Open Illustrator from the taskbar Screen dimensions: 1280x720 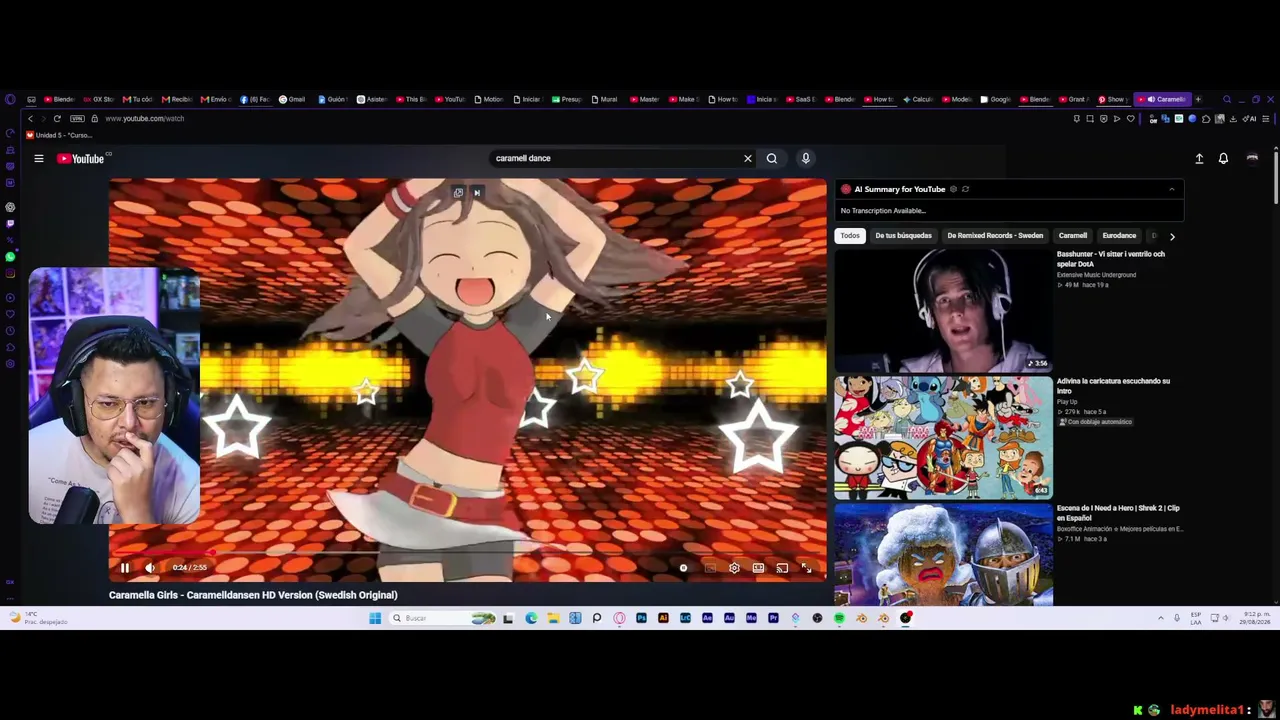coord(663,618)
